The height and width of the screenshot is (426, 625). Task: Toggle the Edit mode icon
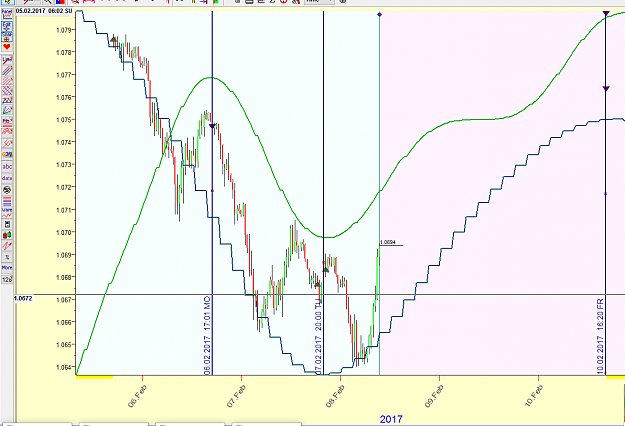(x=7, y=27)
